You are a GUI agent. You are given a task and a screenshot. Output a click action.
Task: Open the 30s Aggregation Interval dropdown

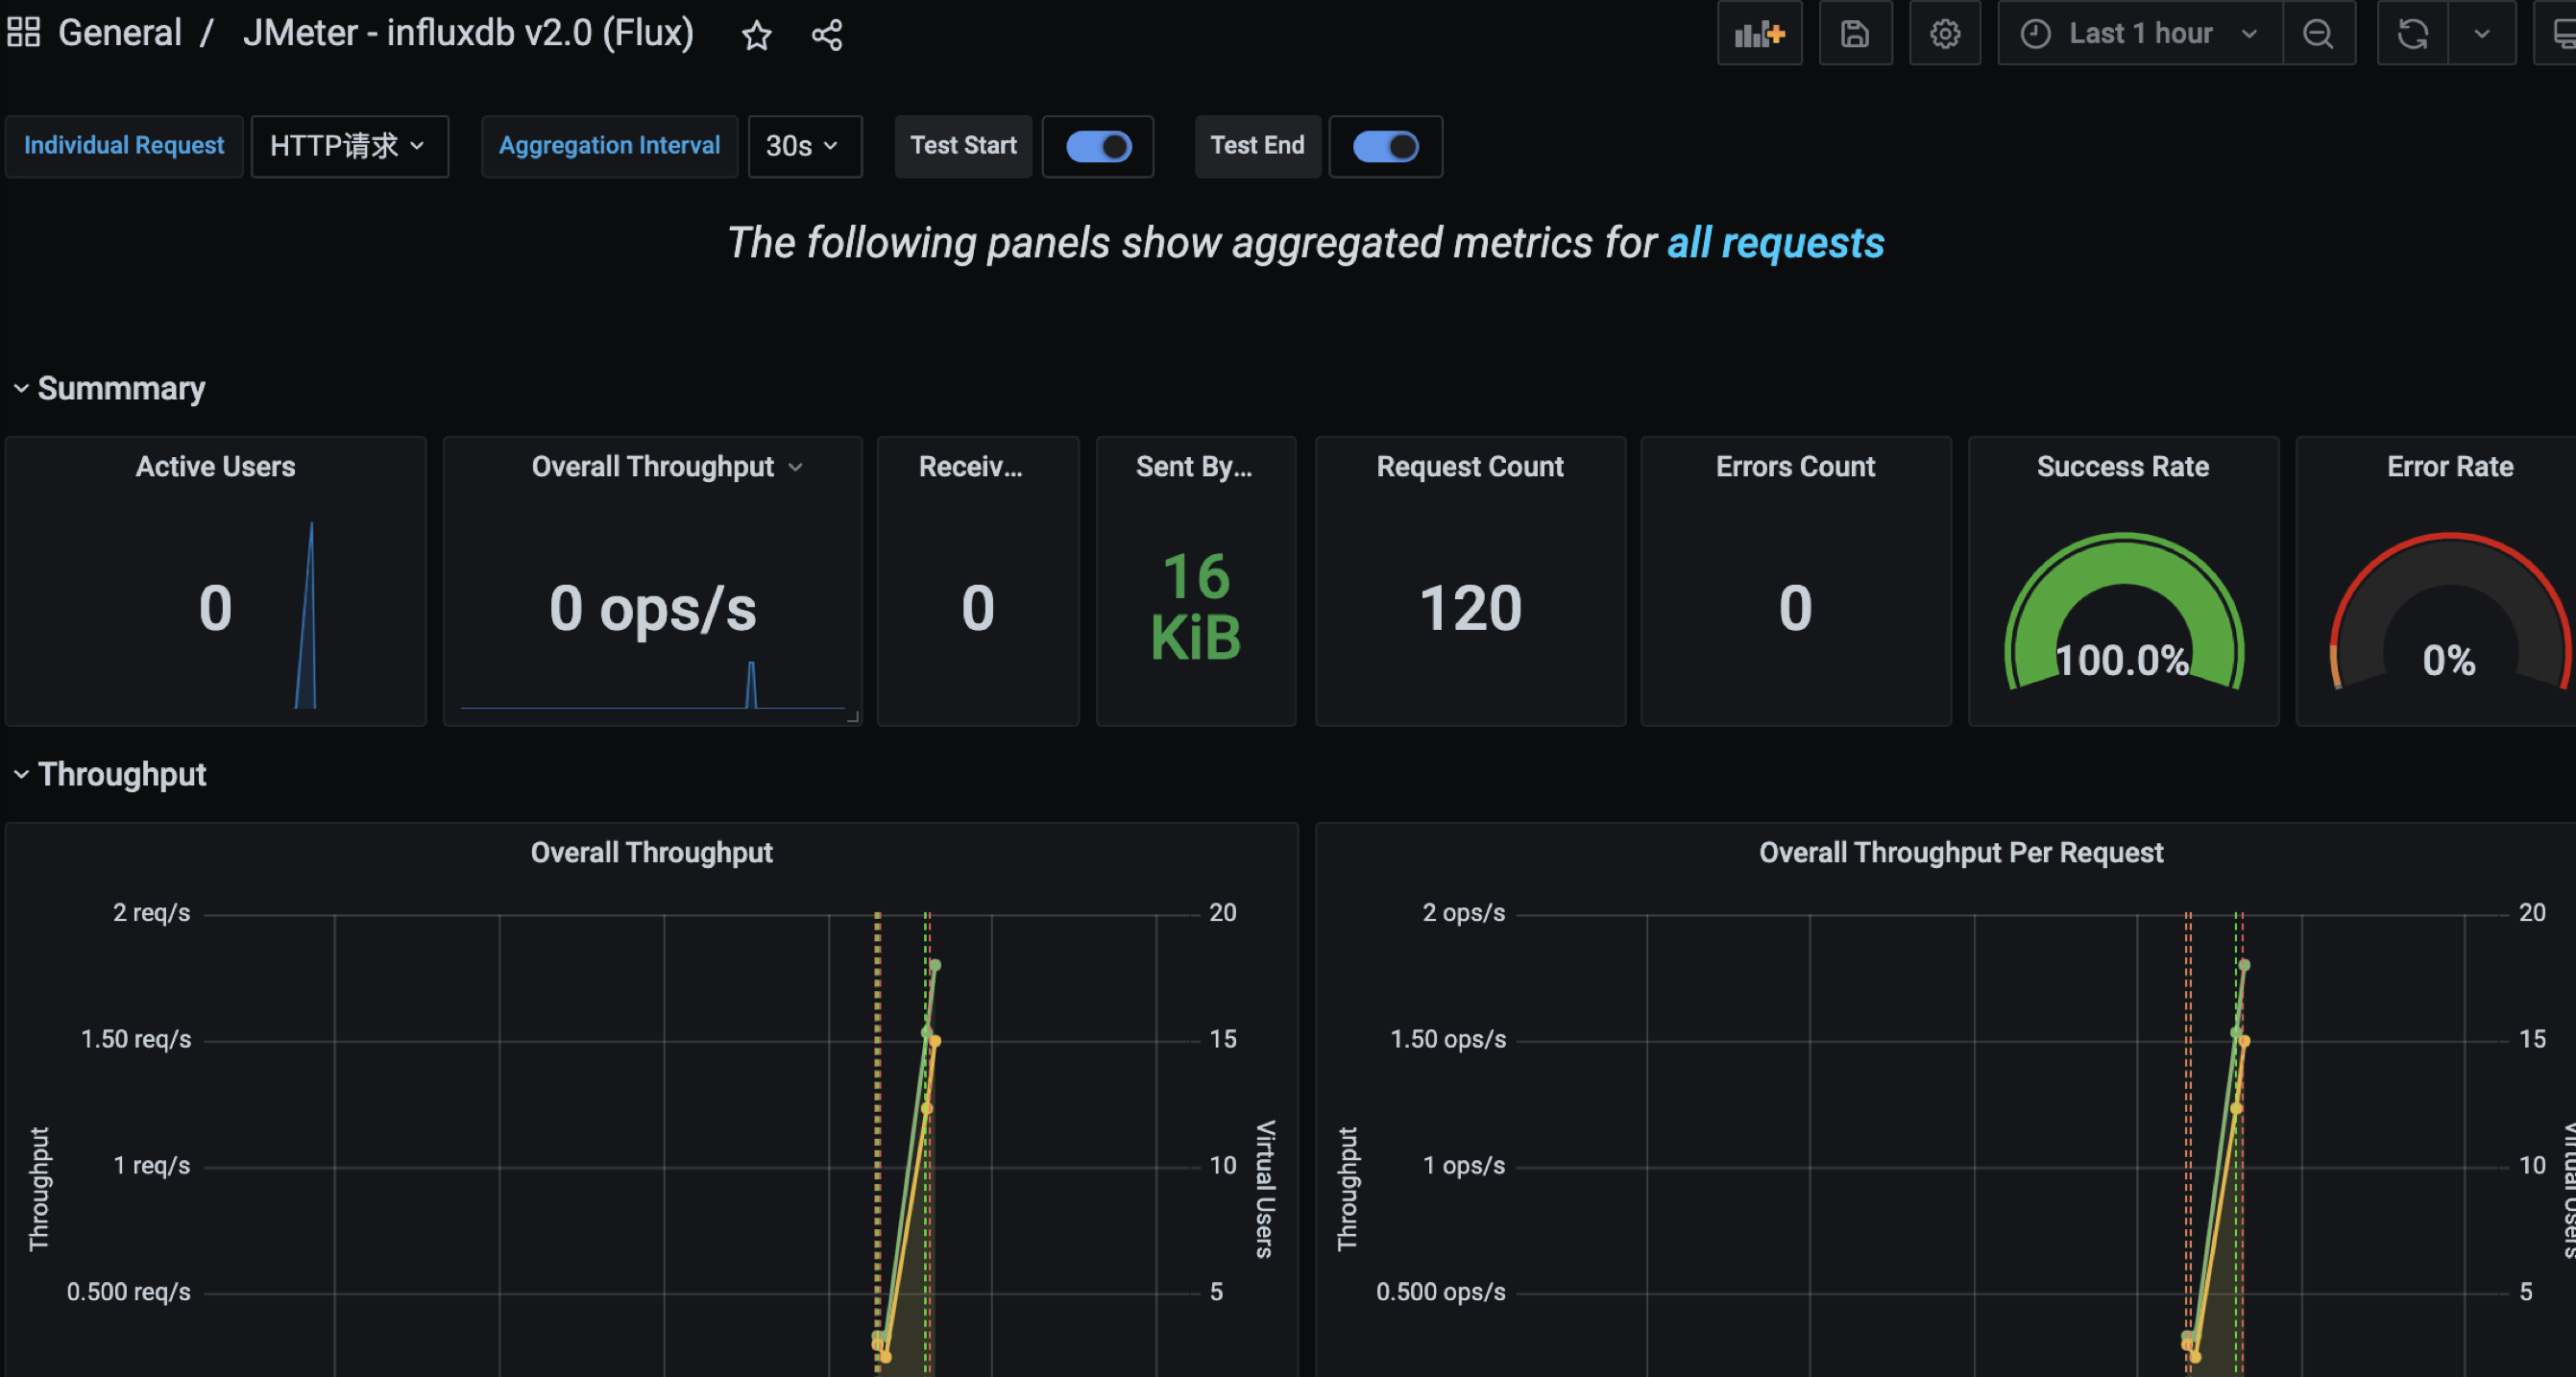pyautogui.click(x=804, y=146)
